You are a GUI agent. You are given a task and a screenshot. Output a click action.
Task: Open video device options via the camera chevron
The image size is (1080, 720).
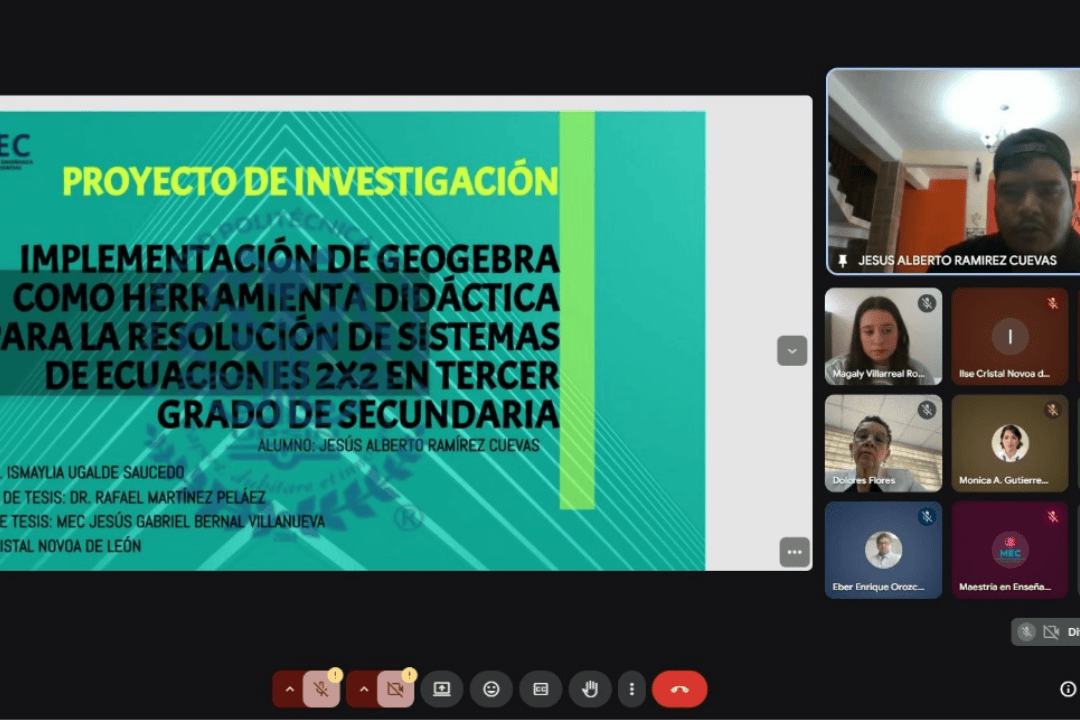coord(363,689)
